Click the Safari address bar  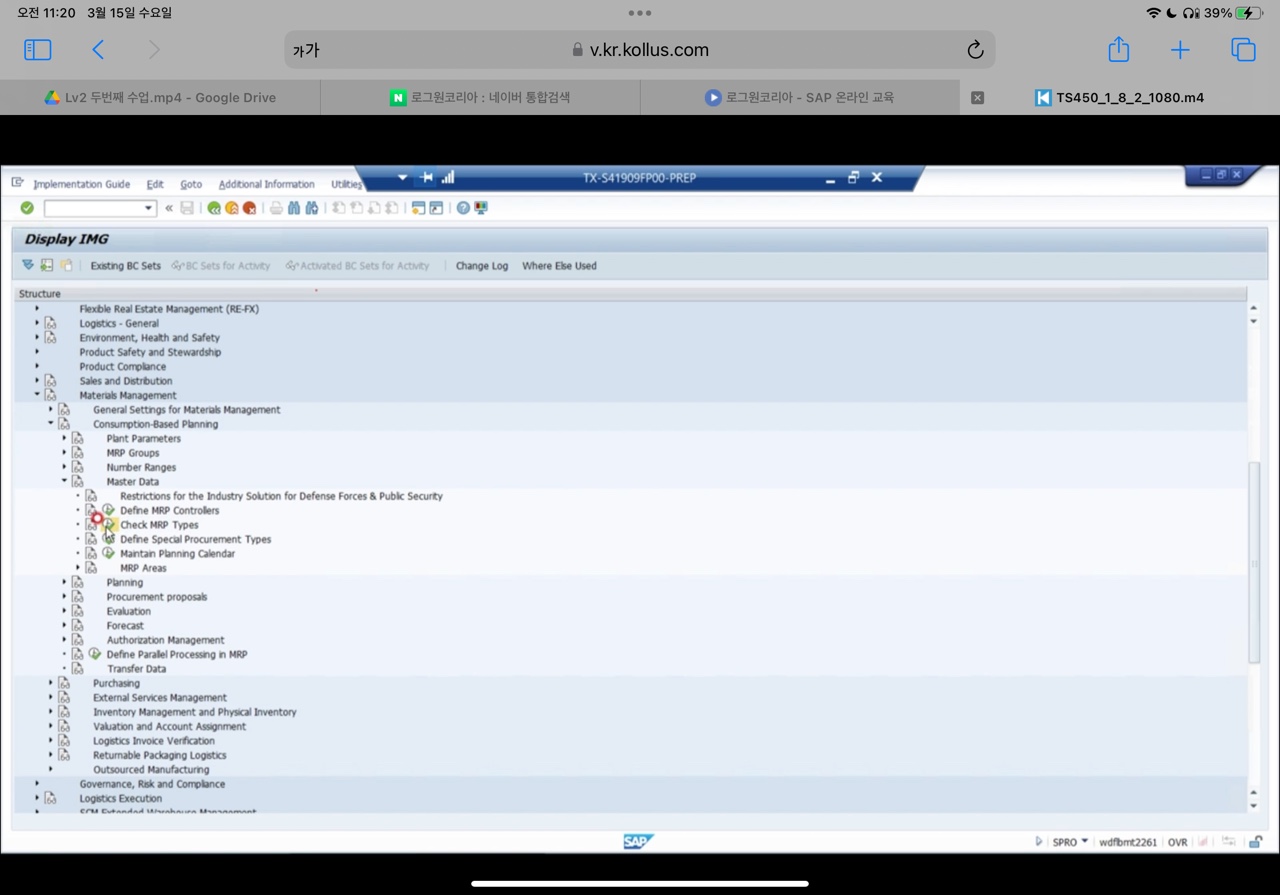click(640, 50)
